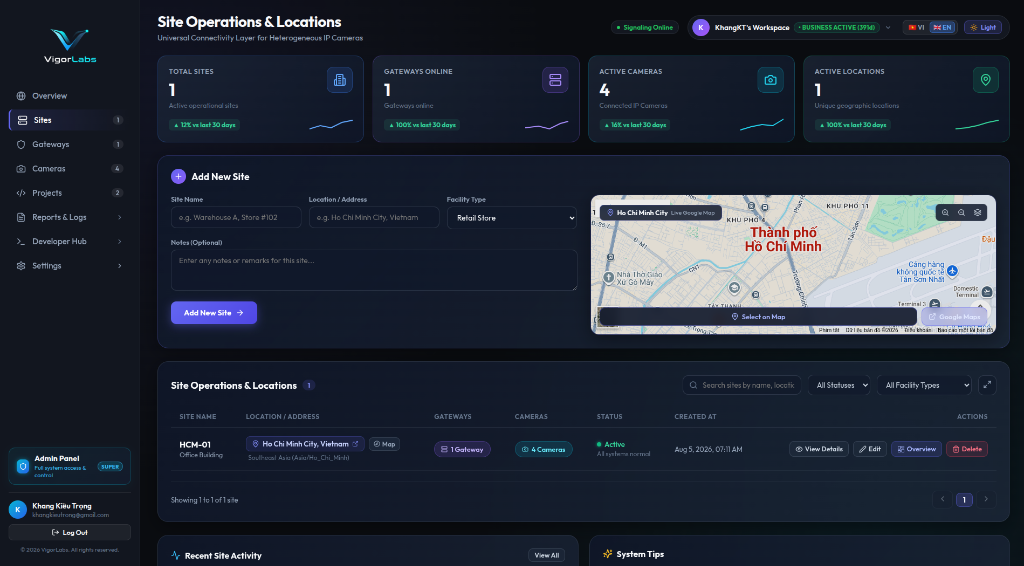Viewport: 1024px width, 566px height.
Task: Open the All Statuses filter dropdown
Action: [839, 385]
